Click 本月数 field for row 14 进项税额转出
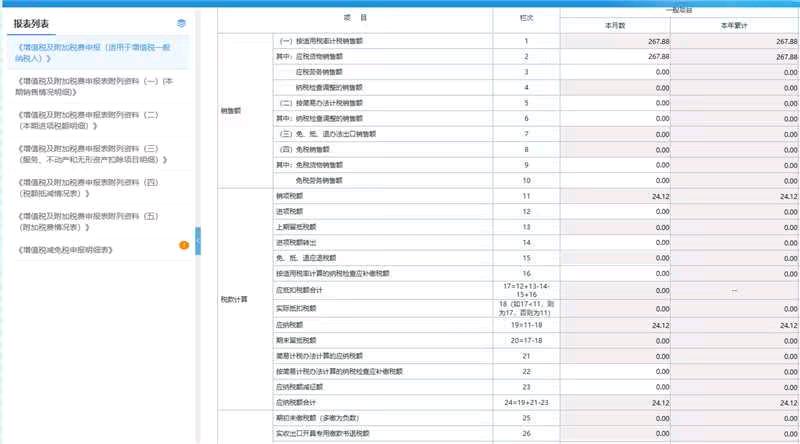 pyautogui.click(x=615, y=243)
